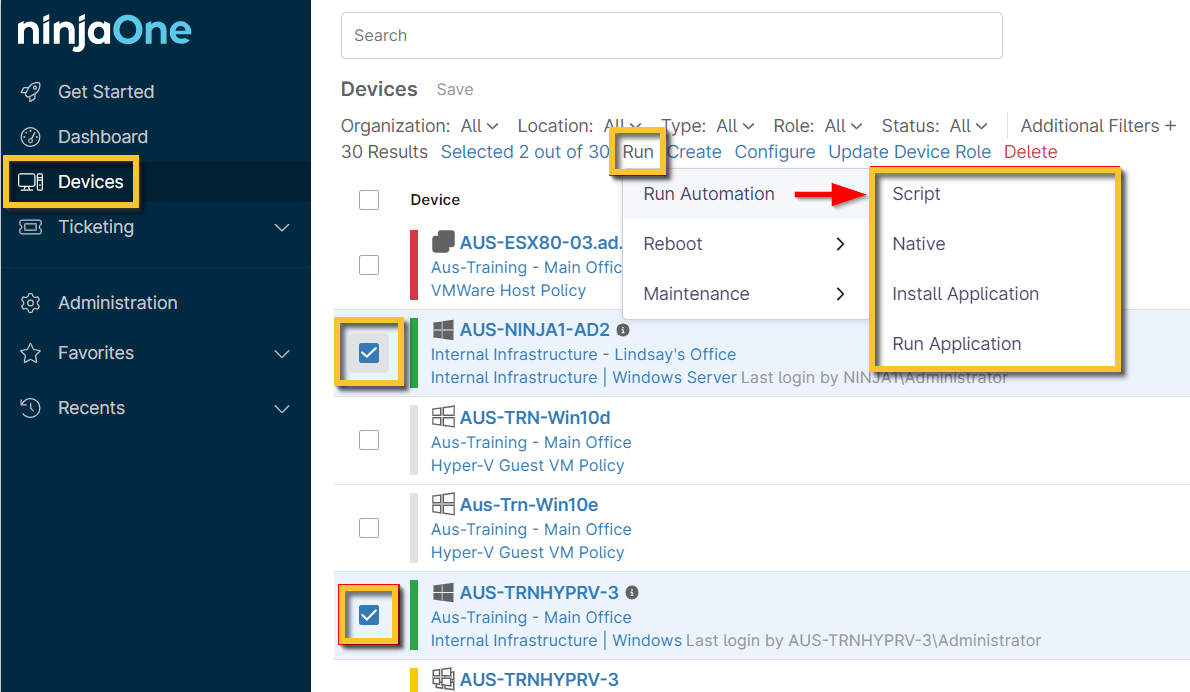This screenshot has height=692, width=1190.
Task: Toggle the select-all checkbox in Device header
Action: click(x=369, y=200)
